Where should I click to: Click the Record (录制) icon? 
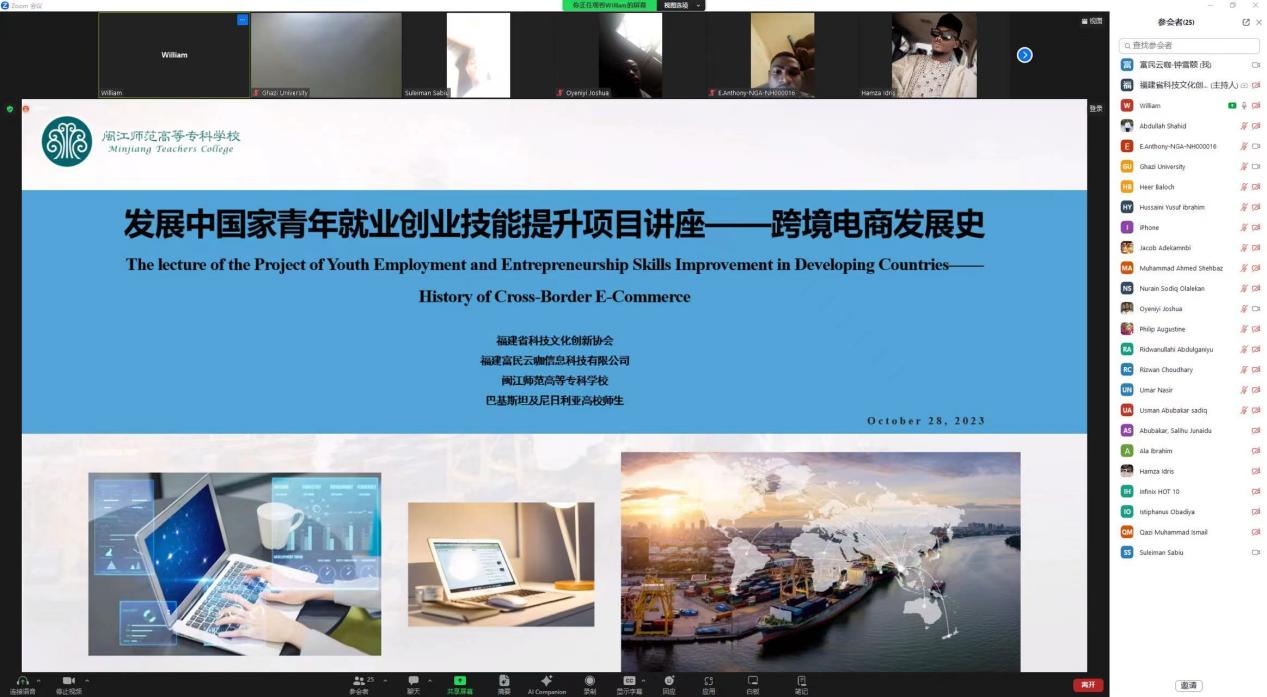click(x=589, y=682)
